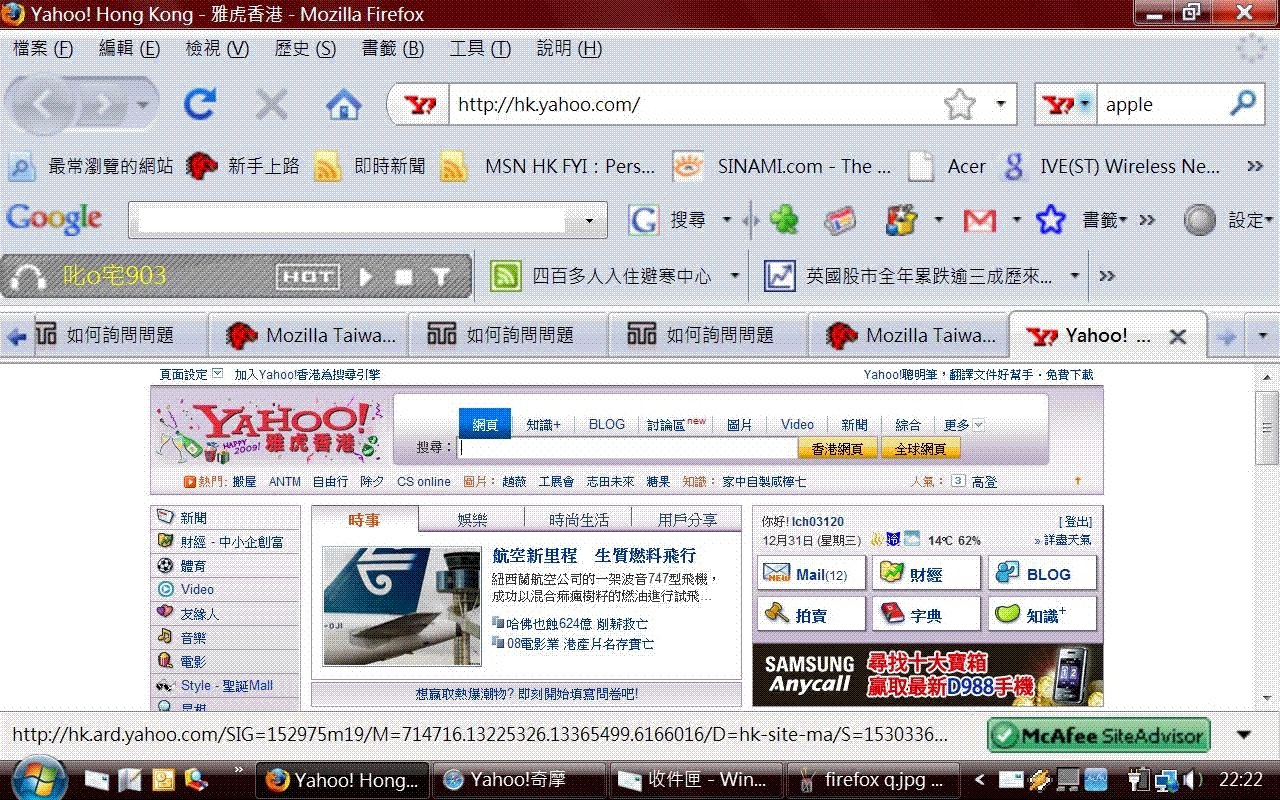1280x800 pixels.
Task: Click the page vertical scrollbar thumb
Action: click(x=1268, y=427)
